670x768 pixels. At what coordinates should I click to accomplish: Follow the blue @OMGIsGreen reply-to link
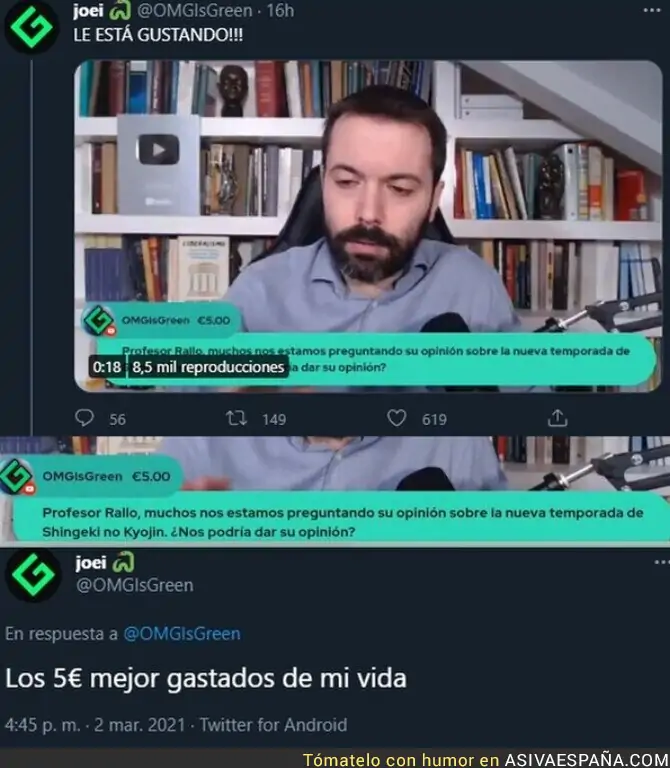click(182, 633)
